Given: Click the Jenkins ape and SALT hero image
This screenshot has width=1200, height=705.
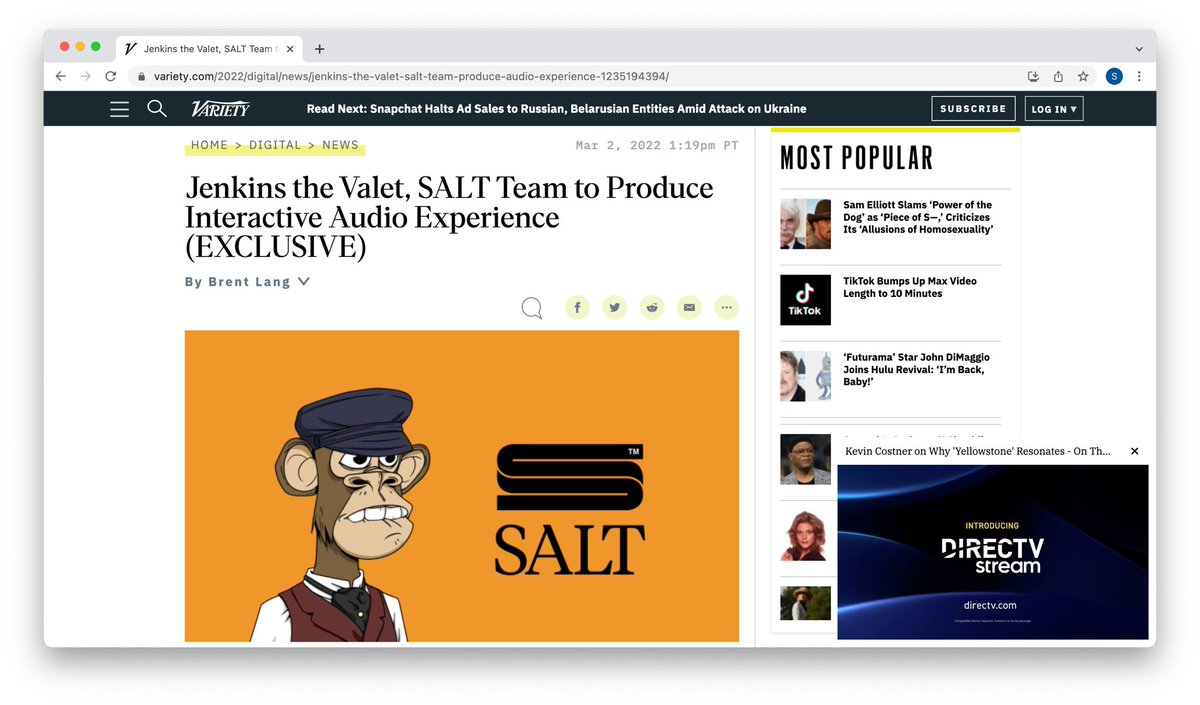Looking at the screenshot, I should [462, 486].
